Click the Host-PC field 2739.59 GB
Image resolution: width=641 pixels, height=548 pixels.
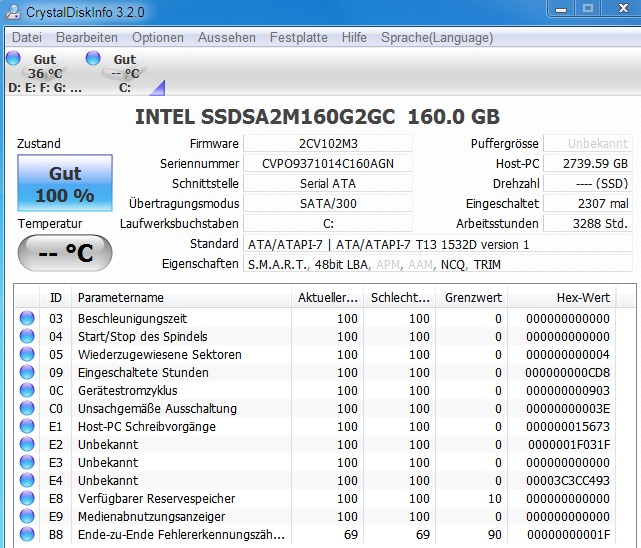click(x=588, y=163)
